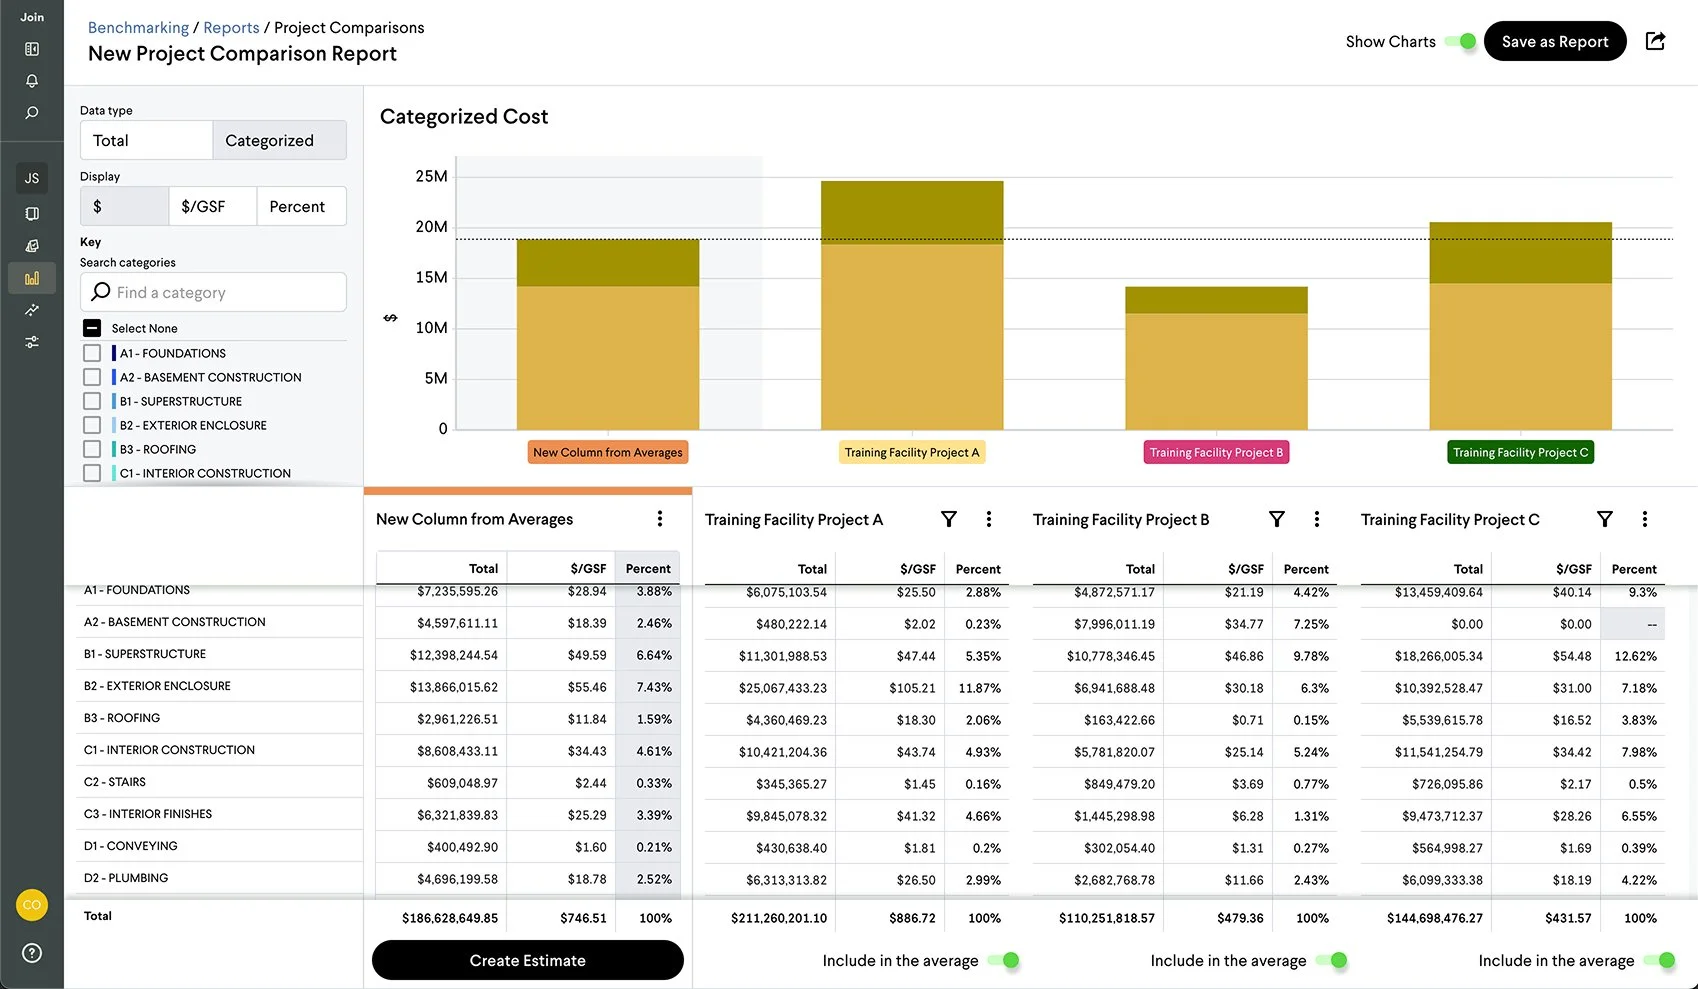Click the share/export icon beside Save as Report
This screenshot has height=989, width=1698.
click(x=1655, y=41)
